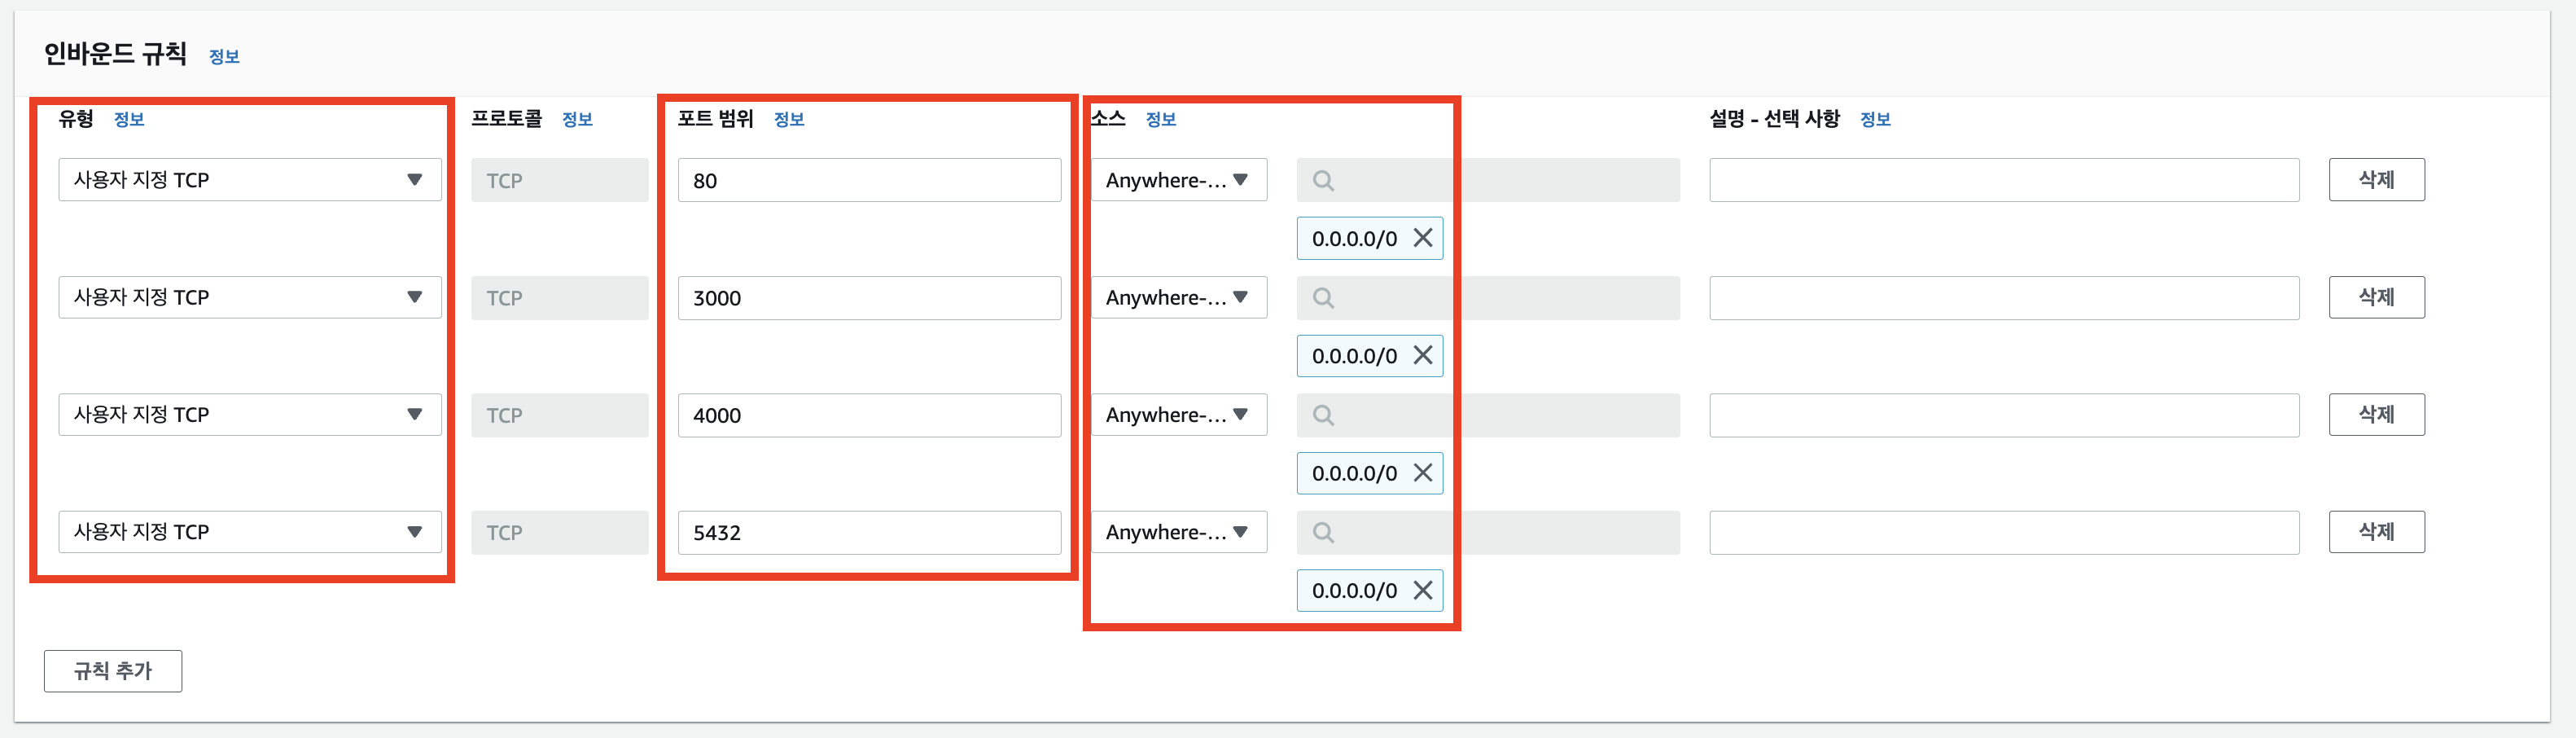
Task: Click source search field in port 80 row
Action: (x=1488, y=180)
